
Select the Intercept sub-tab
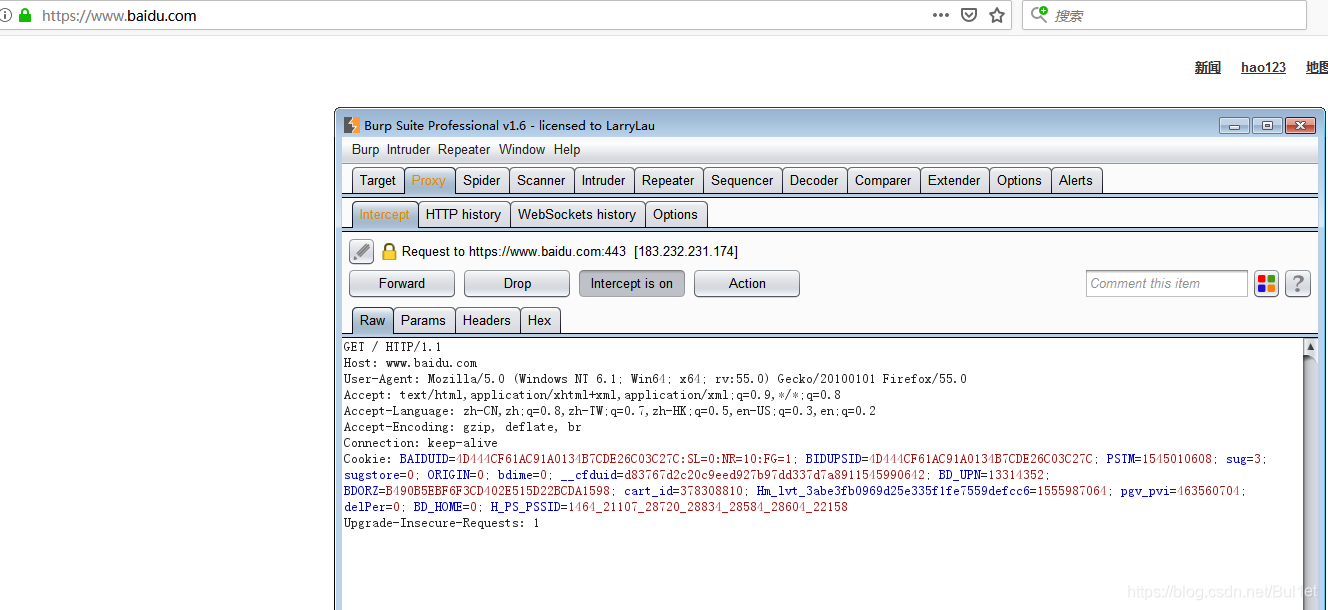(x=385, y=215)
